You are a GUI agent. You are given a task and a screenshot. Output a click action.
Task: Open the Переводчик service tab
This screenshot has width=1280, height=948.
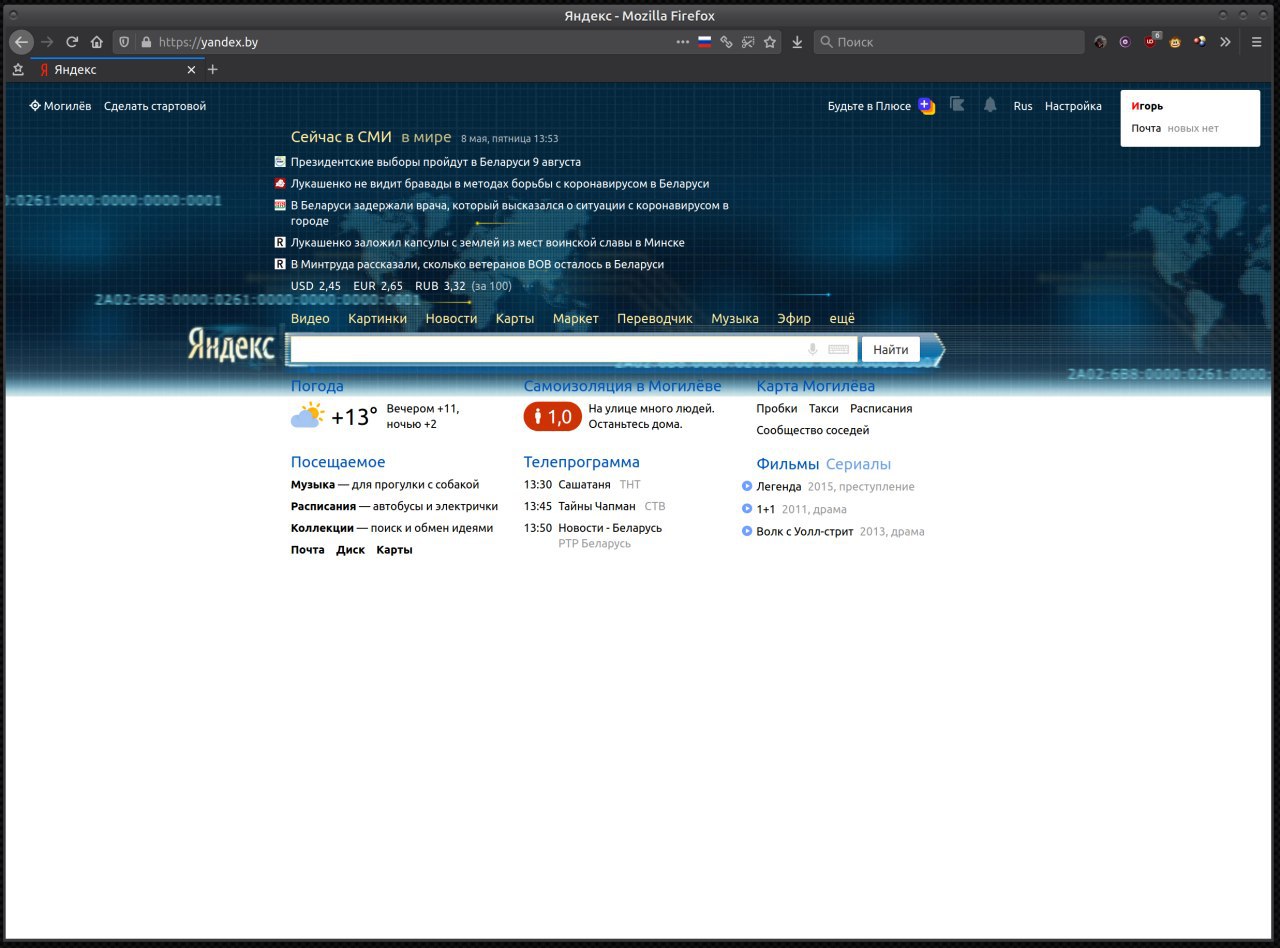[655, 319]
